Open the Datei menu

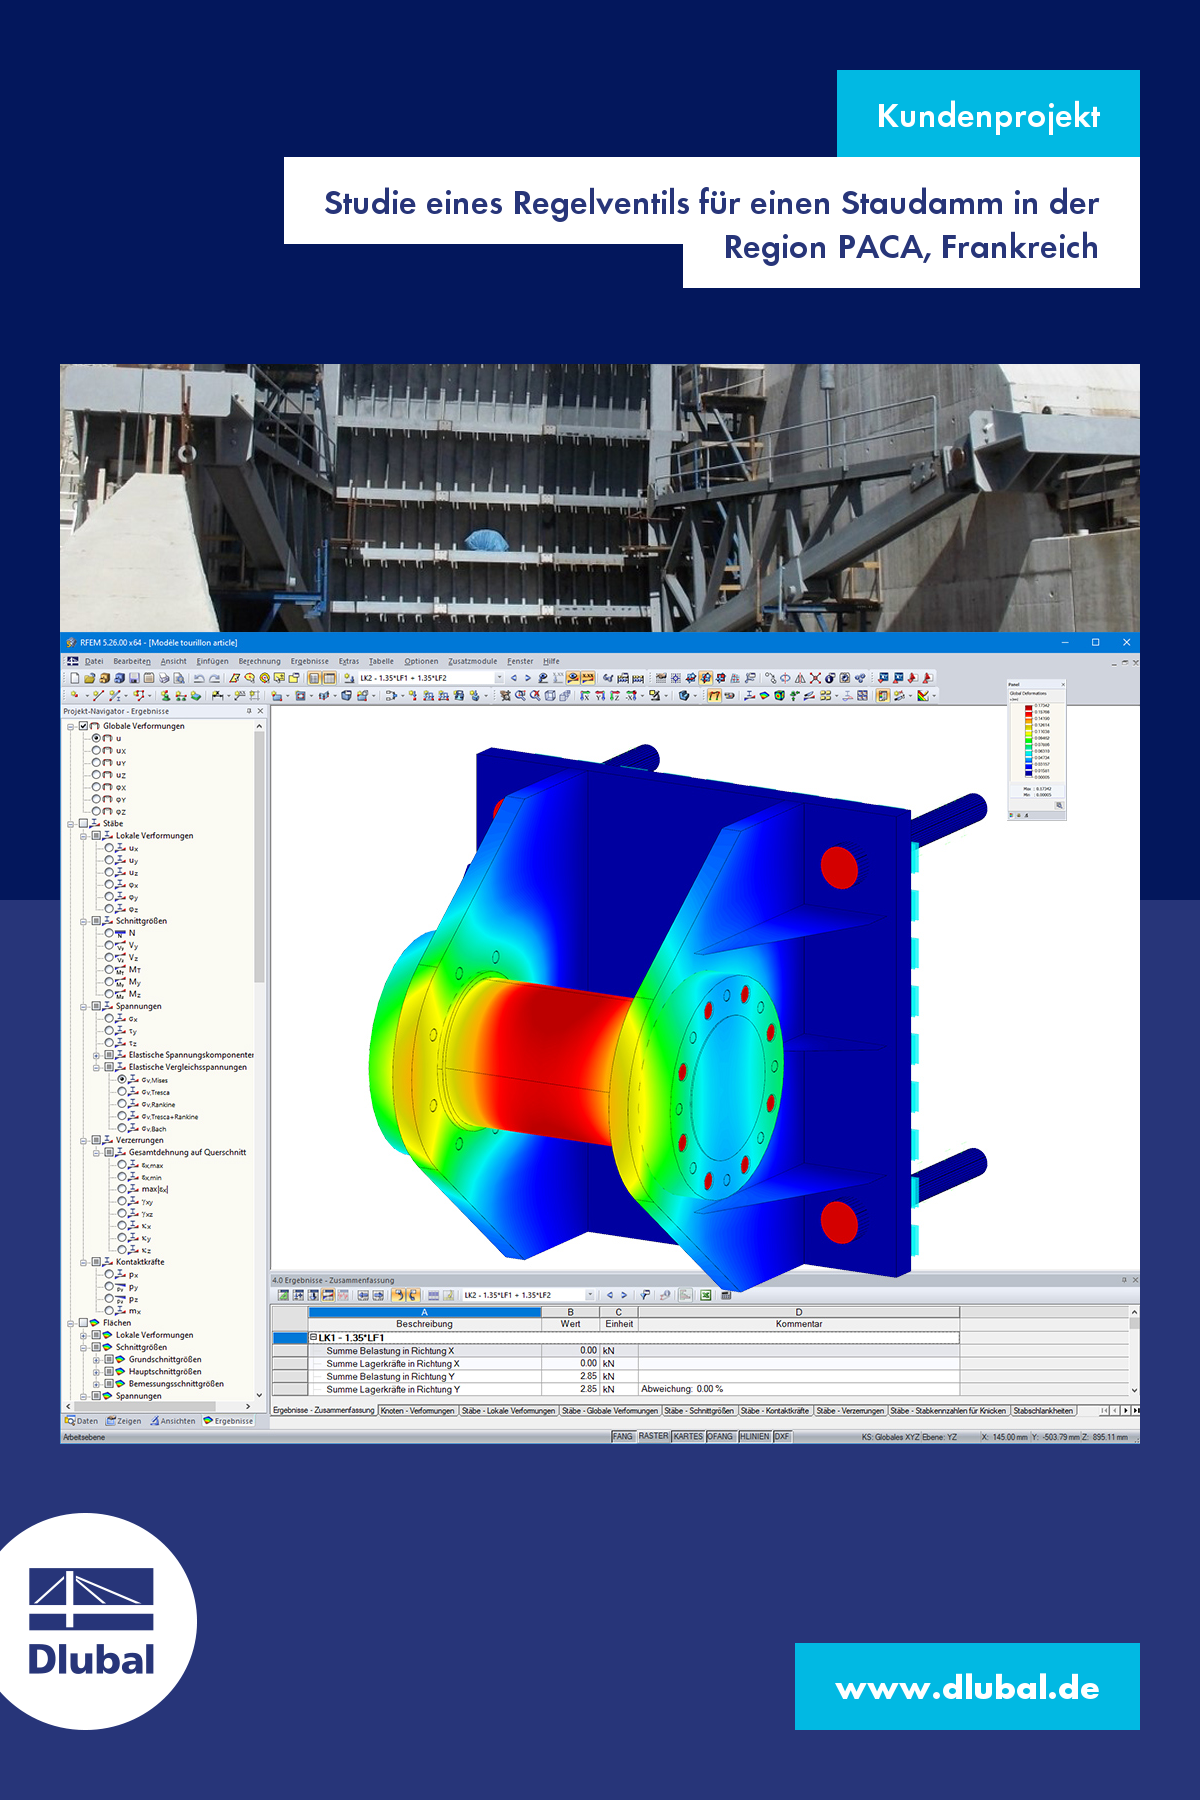point(94,661)
